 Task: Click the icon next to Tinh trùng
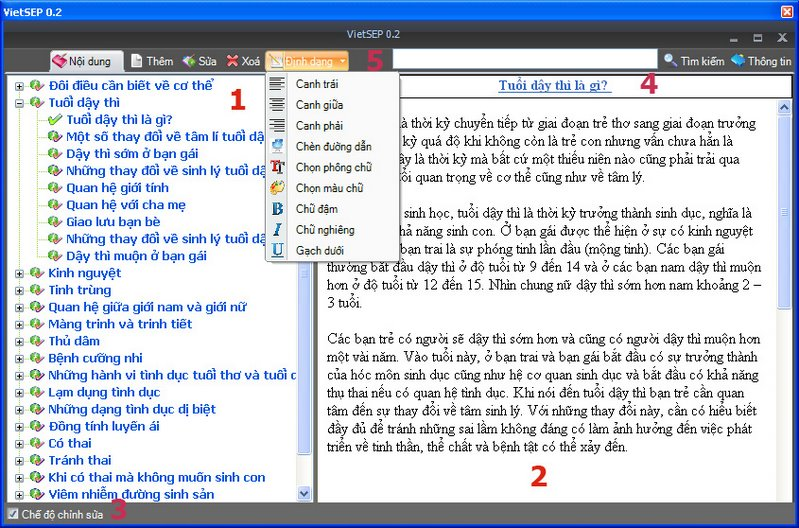pos(37,290)
